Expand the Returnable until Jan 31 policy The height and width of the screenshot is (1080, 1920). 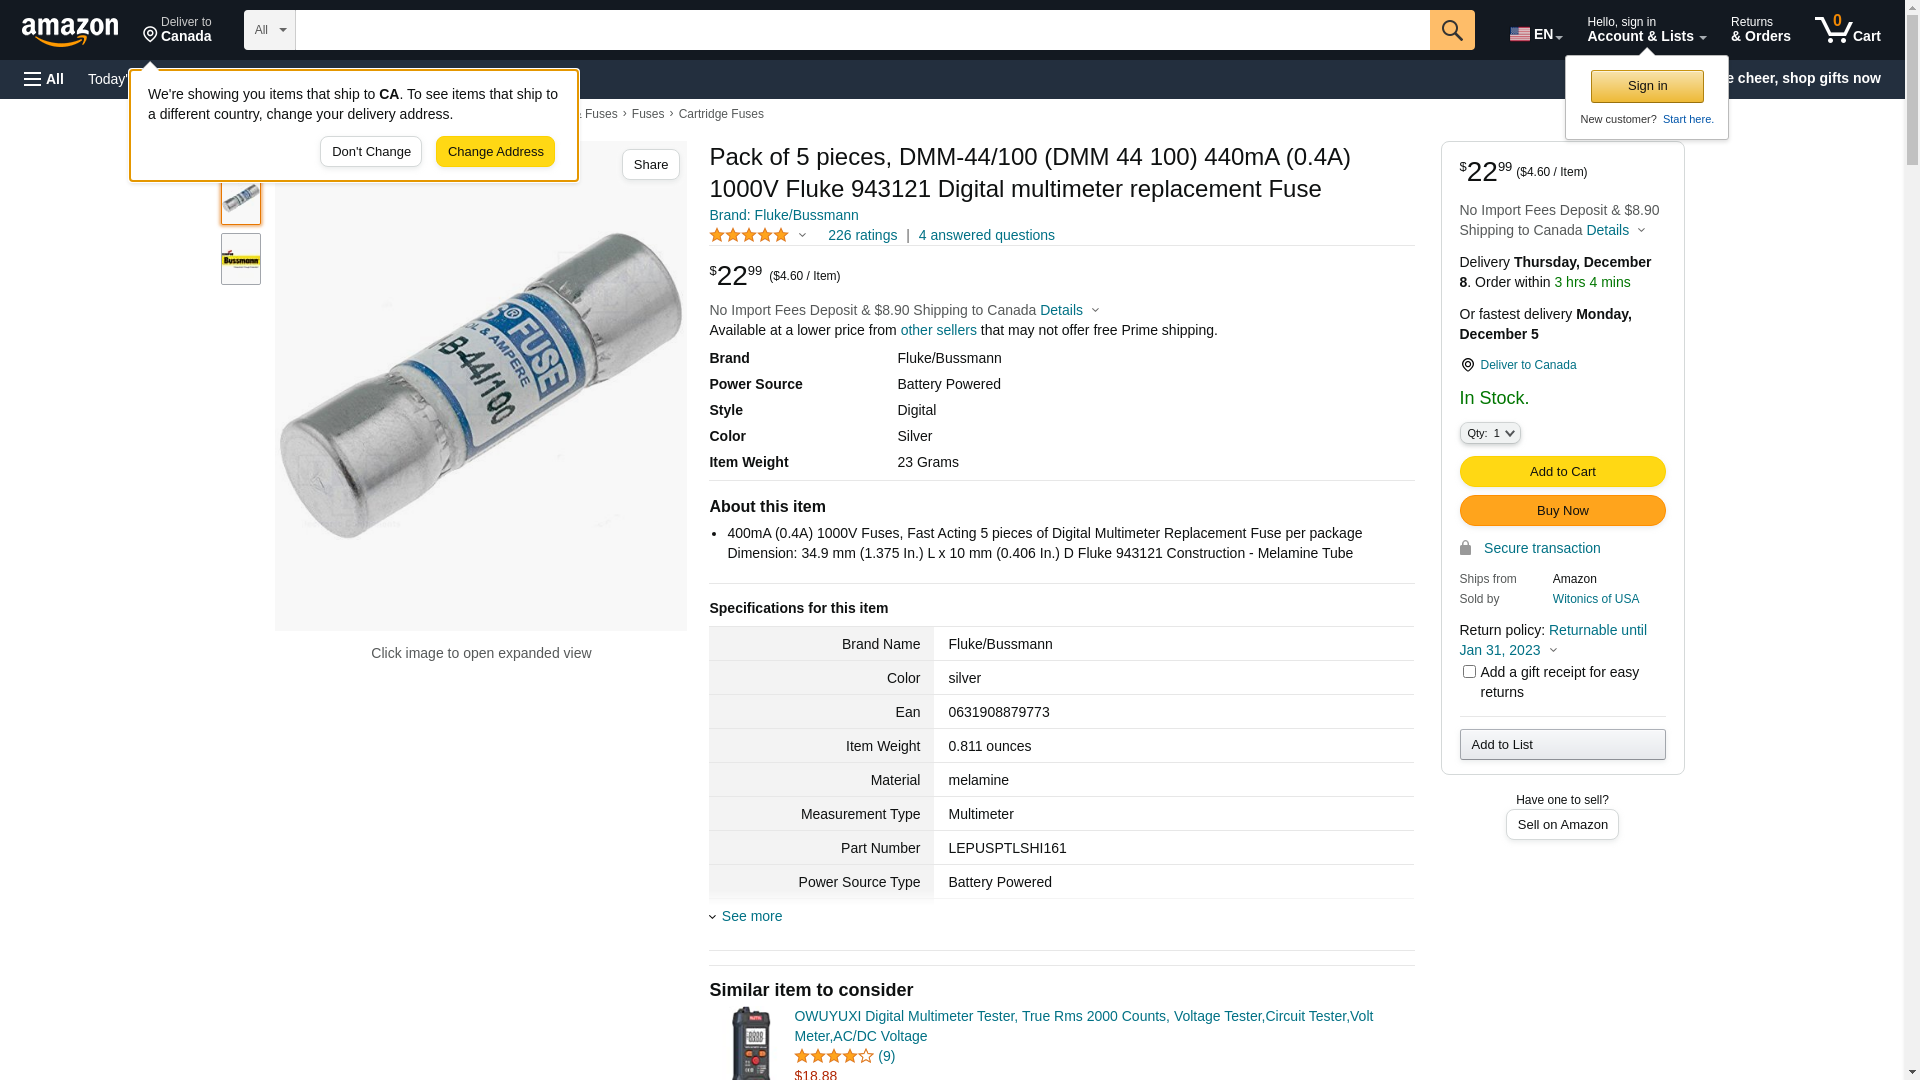[x=1553, y=640]
